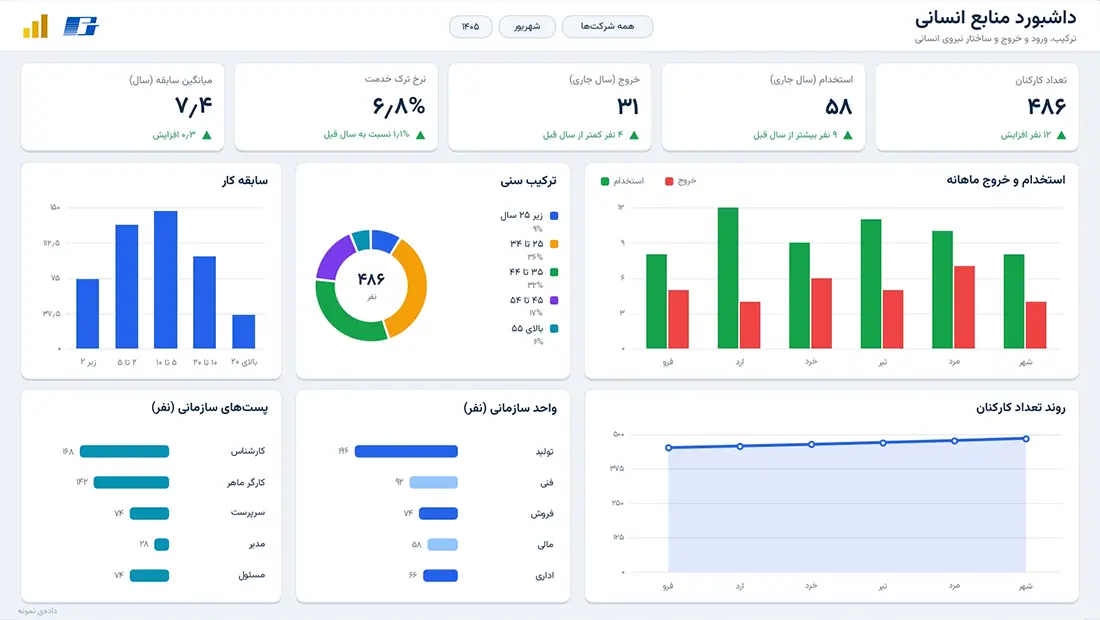
Task: Toggle the ۲۵ تا ۳۴ age legend entry
Action: [533, 243]
